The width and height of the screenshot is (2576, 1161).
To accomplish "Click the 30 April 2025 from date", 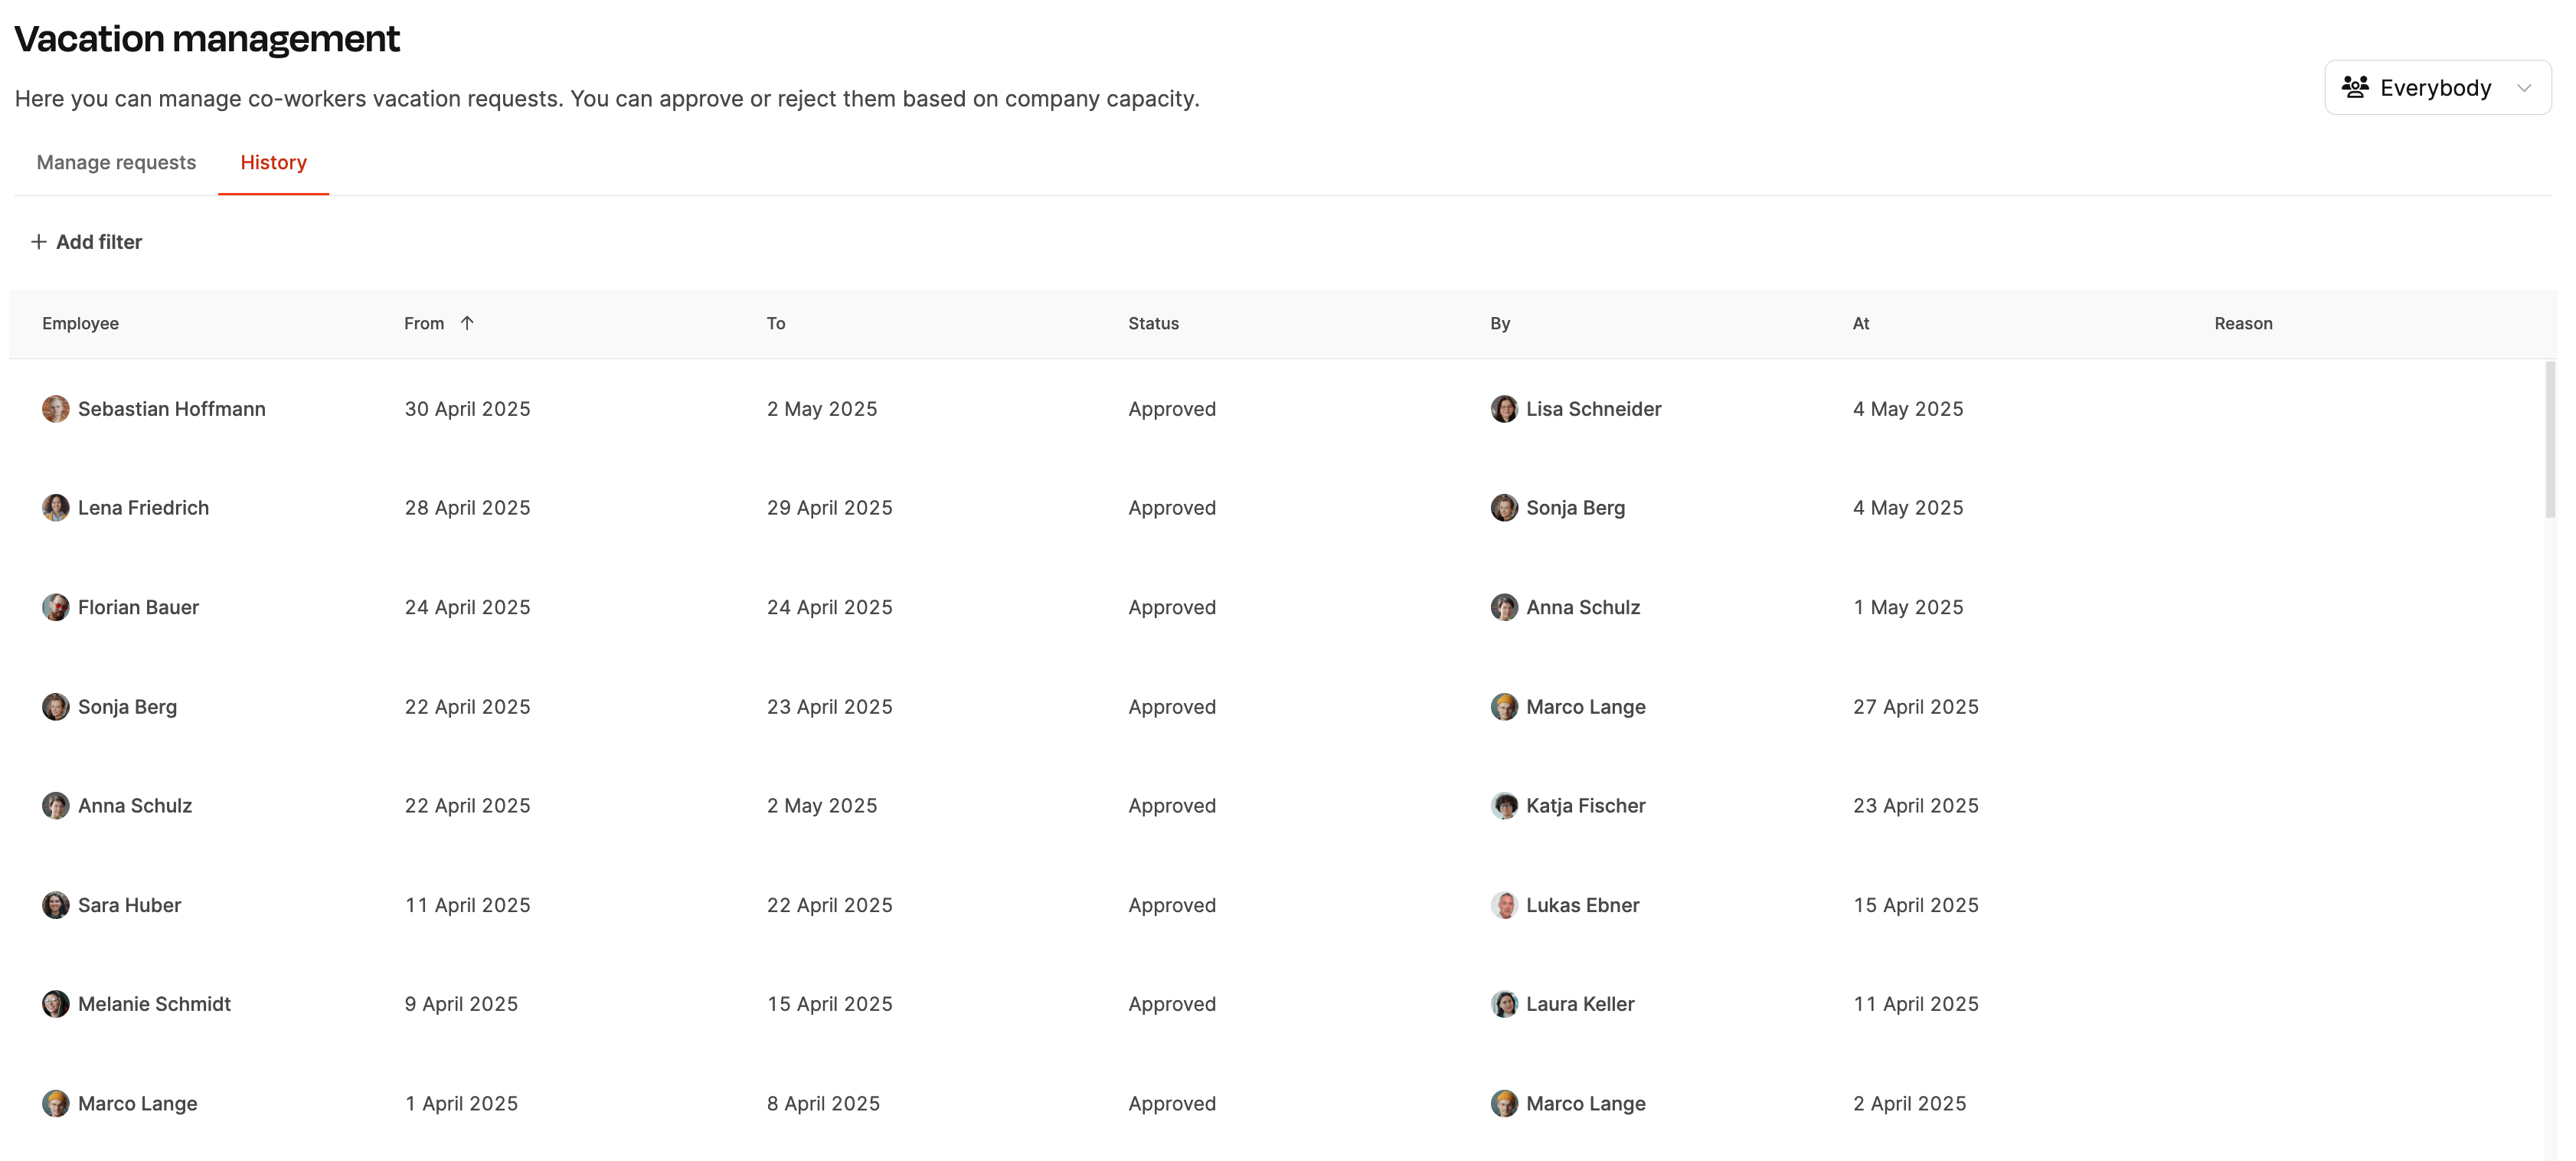I will [467, 409].
